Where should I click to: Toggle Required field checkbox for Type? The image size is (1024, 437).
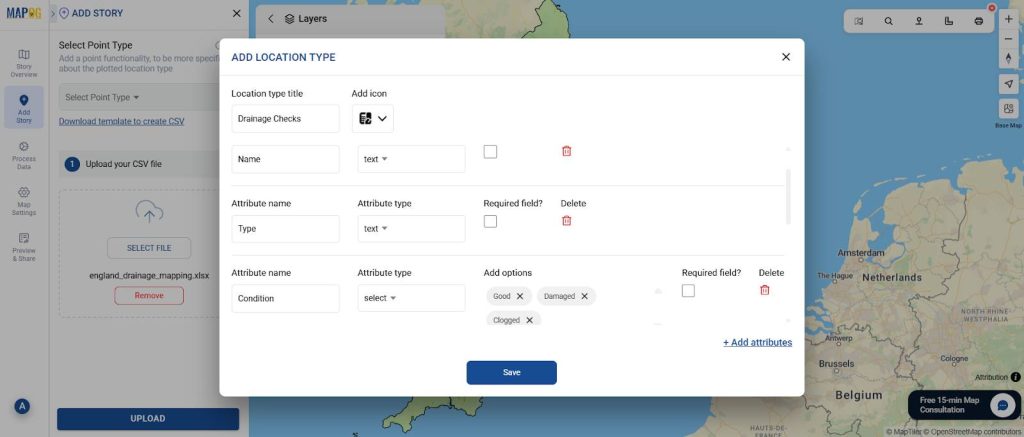490,221
